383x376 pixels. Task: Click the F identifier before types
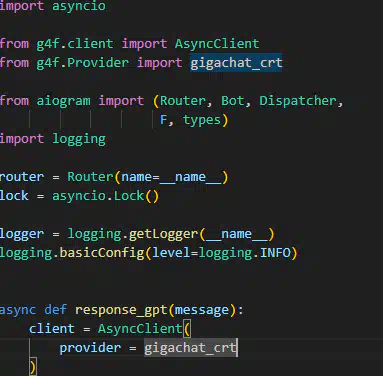[164, 120]
